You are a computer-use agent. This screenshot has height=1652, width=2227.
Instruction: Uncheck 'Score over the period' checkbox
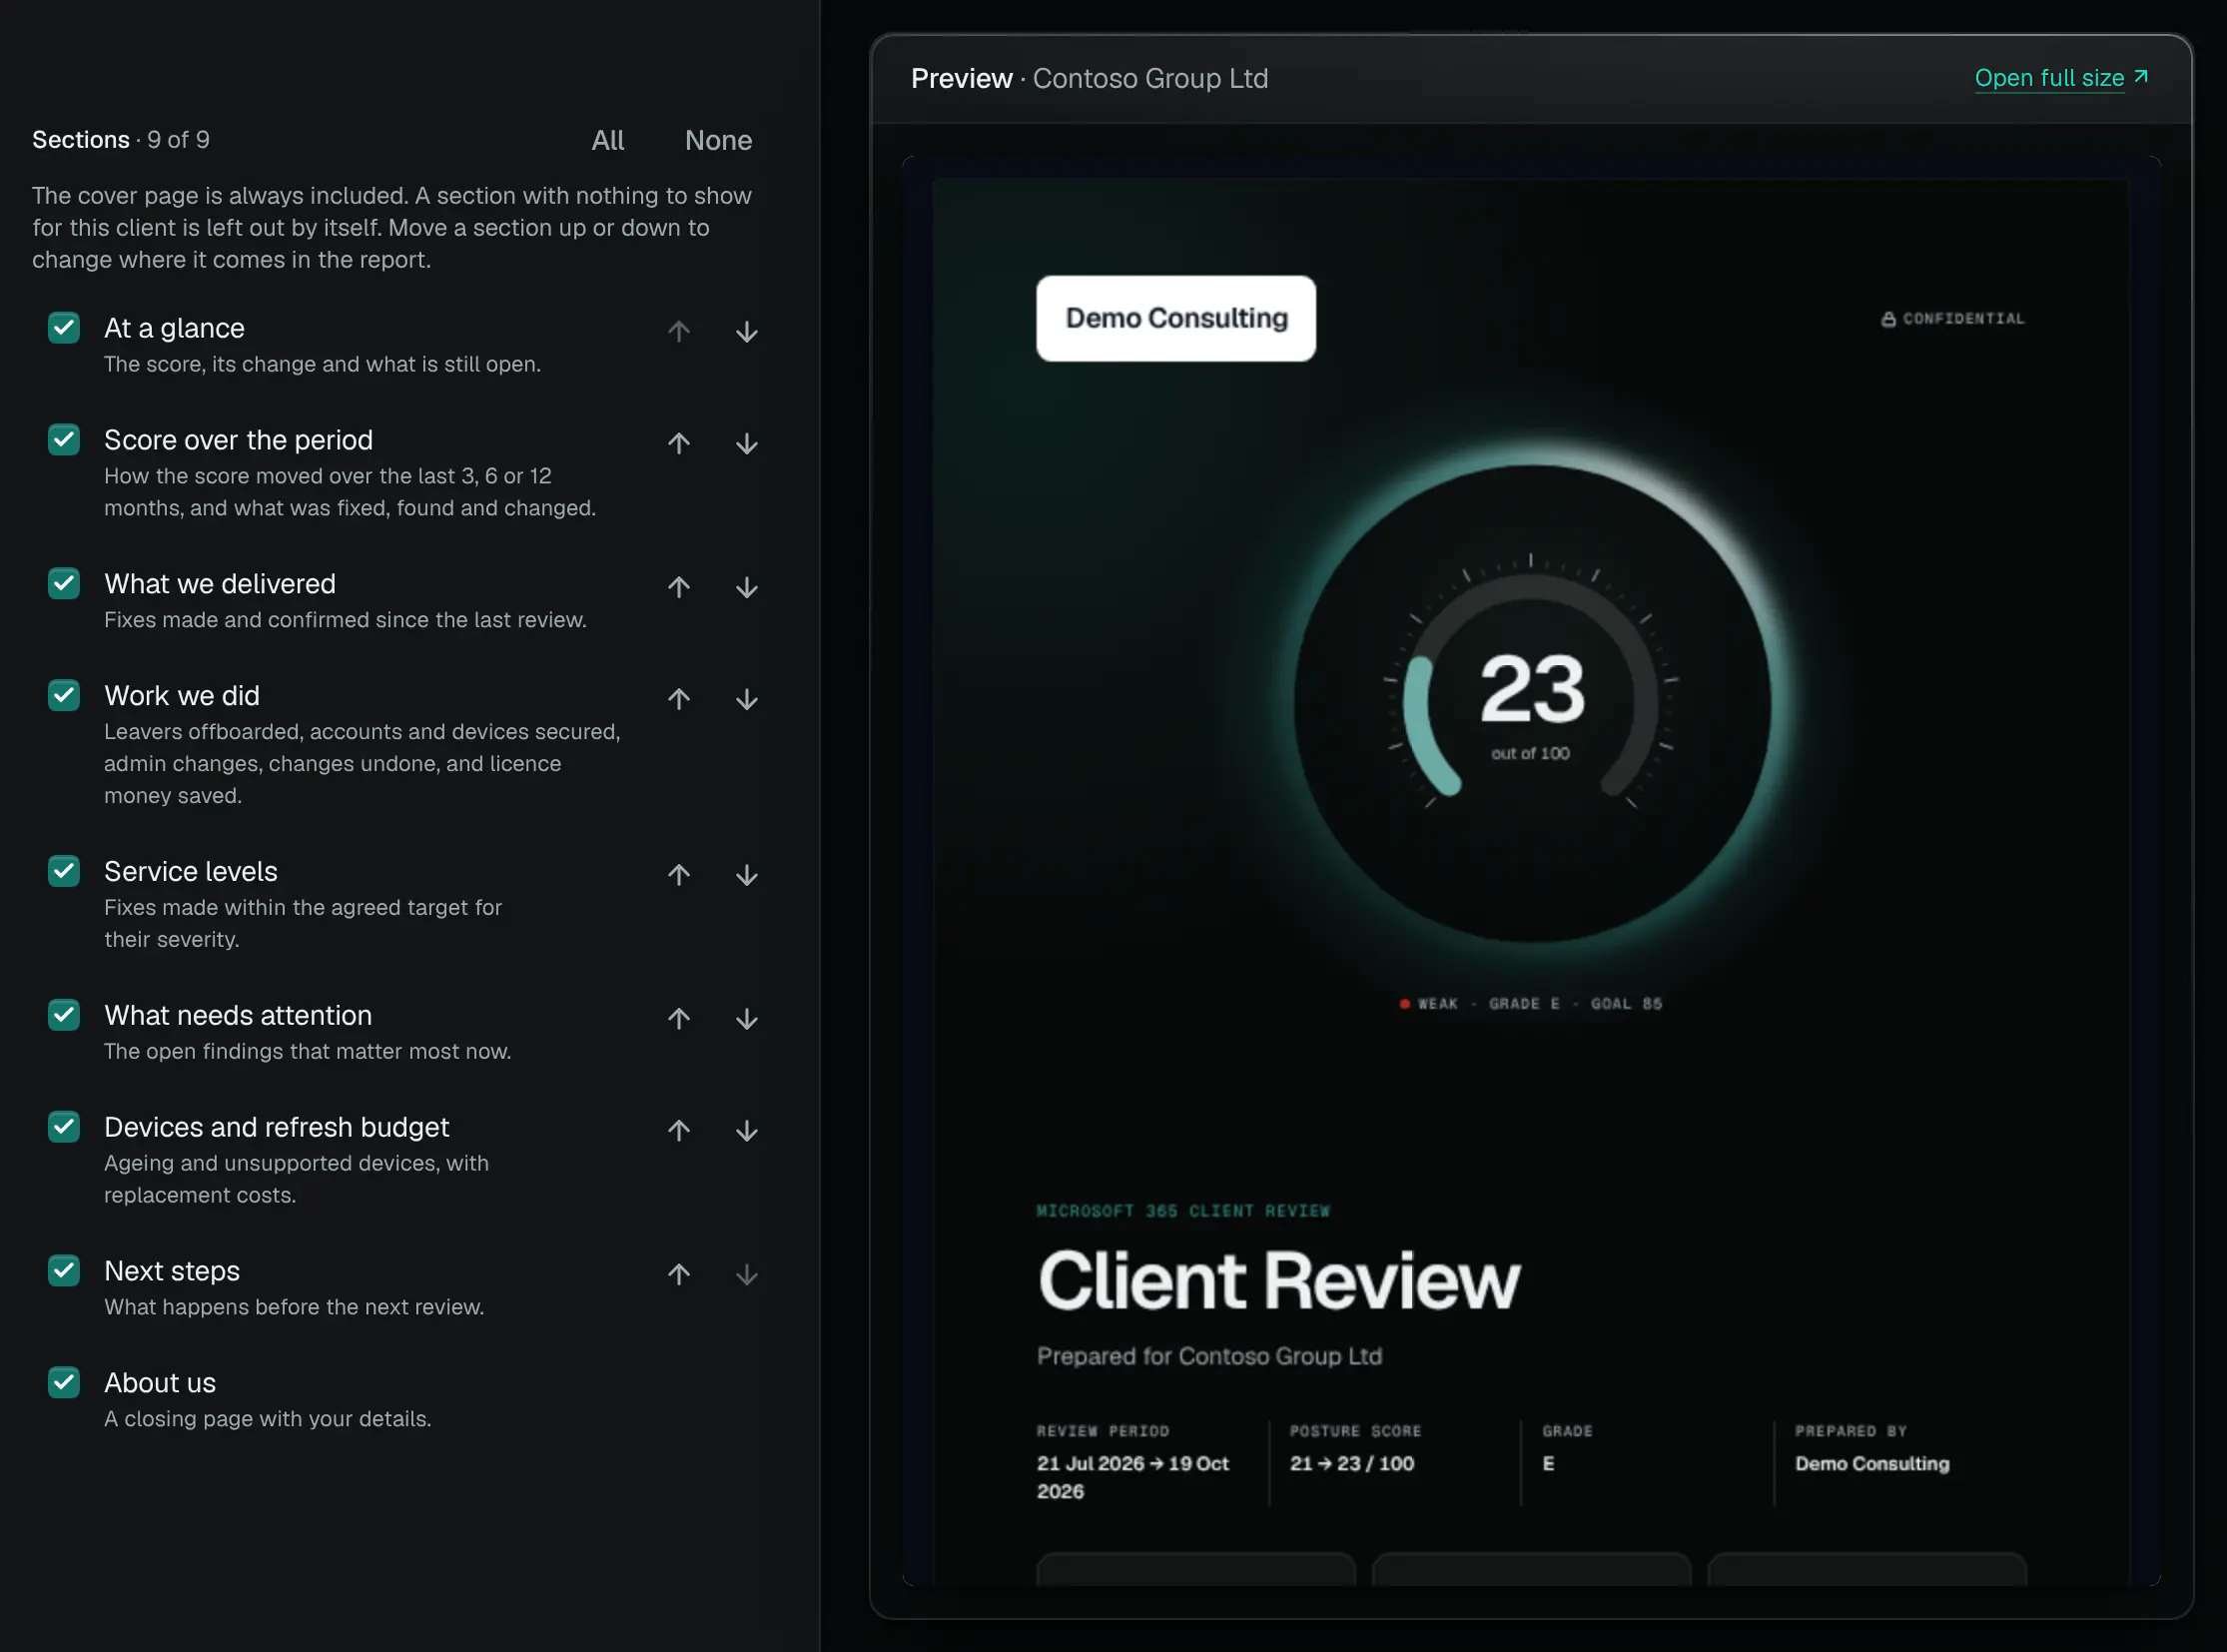coord(64,439)
